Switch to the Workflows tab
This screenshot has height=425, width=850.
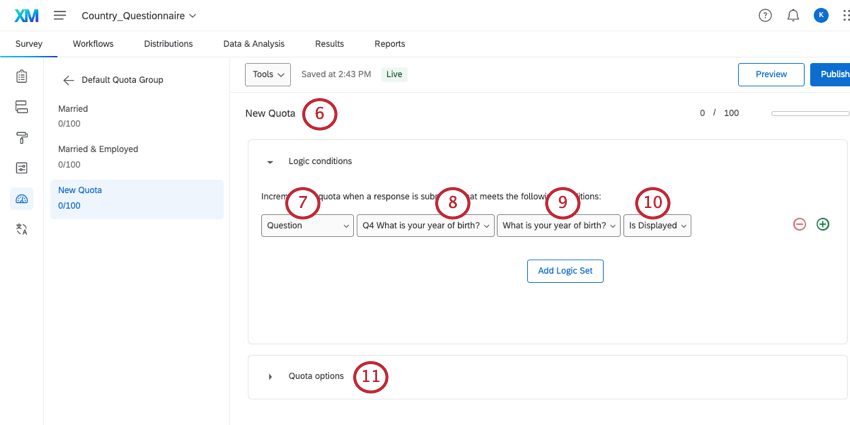[93, 44]
